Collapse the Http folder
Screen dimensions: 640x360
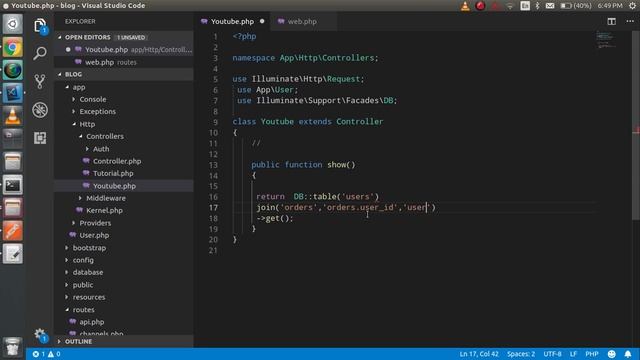pos(87,124)
